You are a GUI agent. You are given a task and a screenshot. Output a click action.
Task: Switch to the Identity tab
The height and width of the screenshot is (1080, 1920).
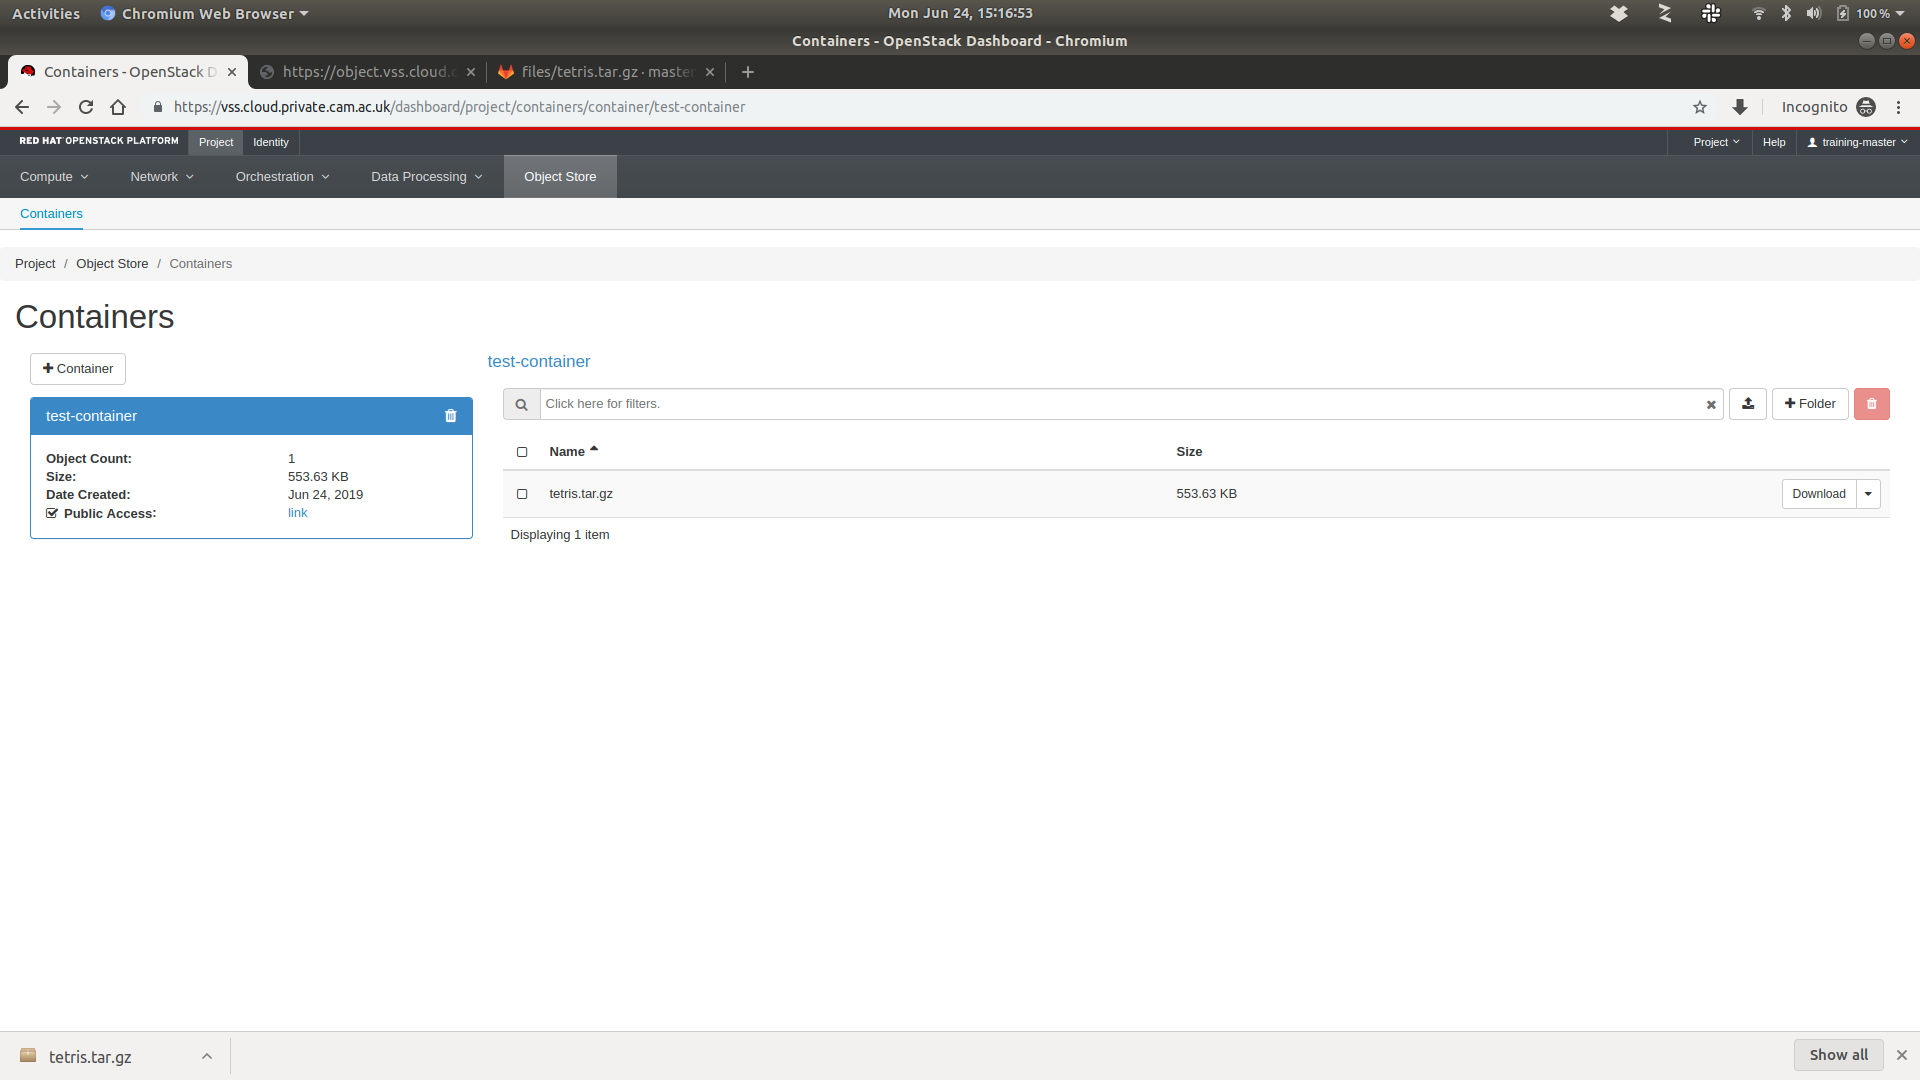tap(270, 142)
